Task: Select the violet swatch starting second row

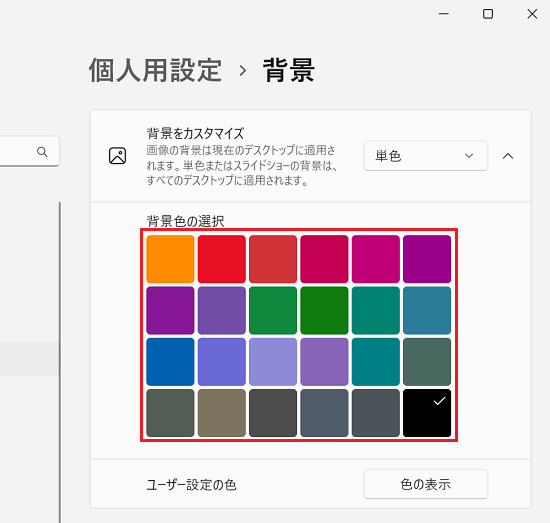Action: click(170, 310)
